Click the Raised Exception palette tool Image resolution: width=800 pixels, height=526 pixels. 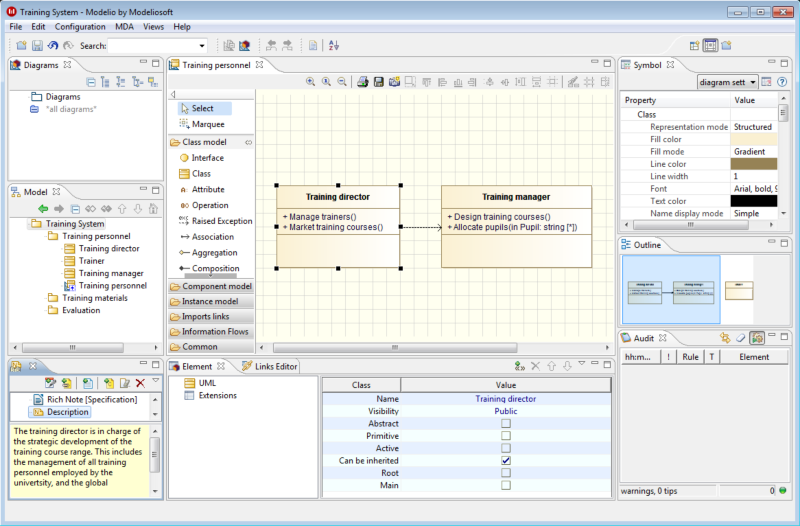tap(221, 221)
